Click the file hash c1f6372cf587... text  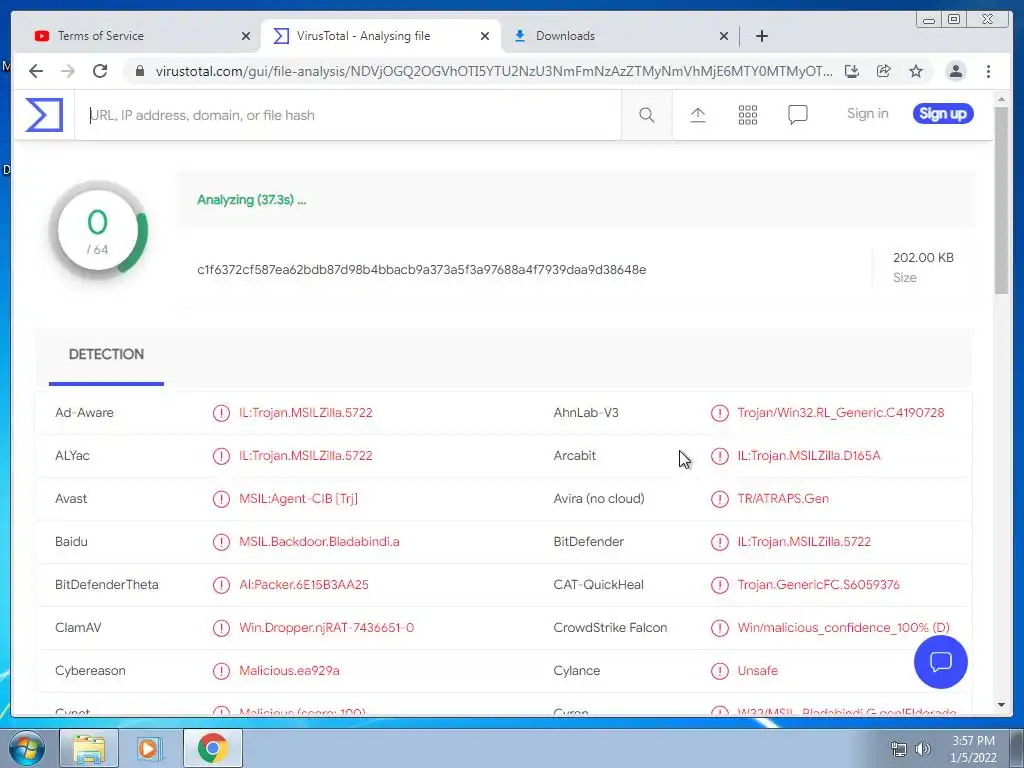click(422, 270)
